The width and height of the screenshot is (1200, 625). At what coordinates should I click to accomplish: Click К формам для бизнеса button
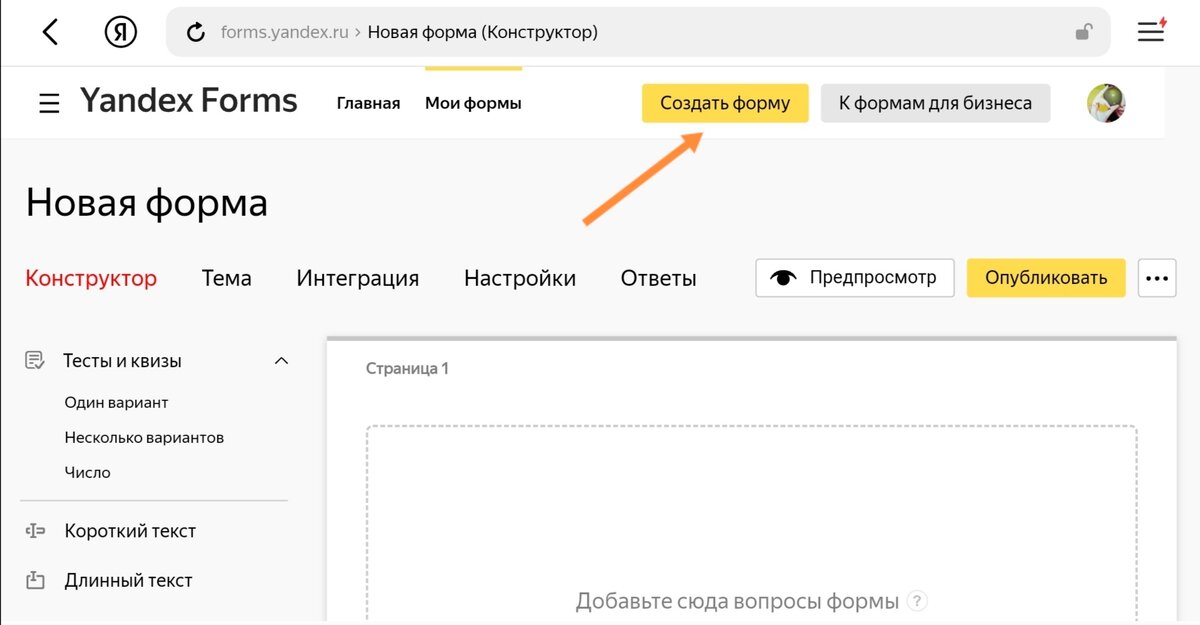[x=936, y=103]
